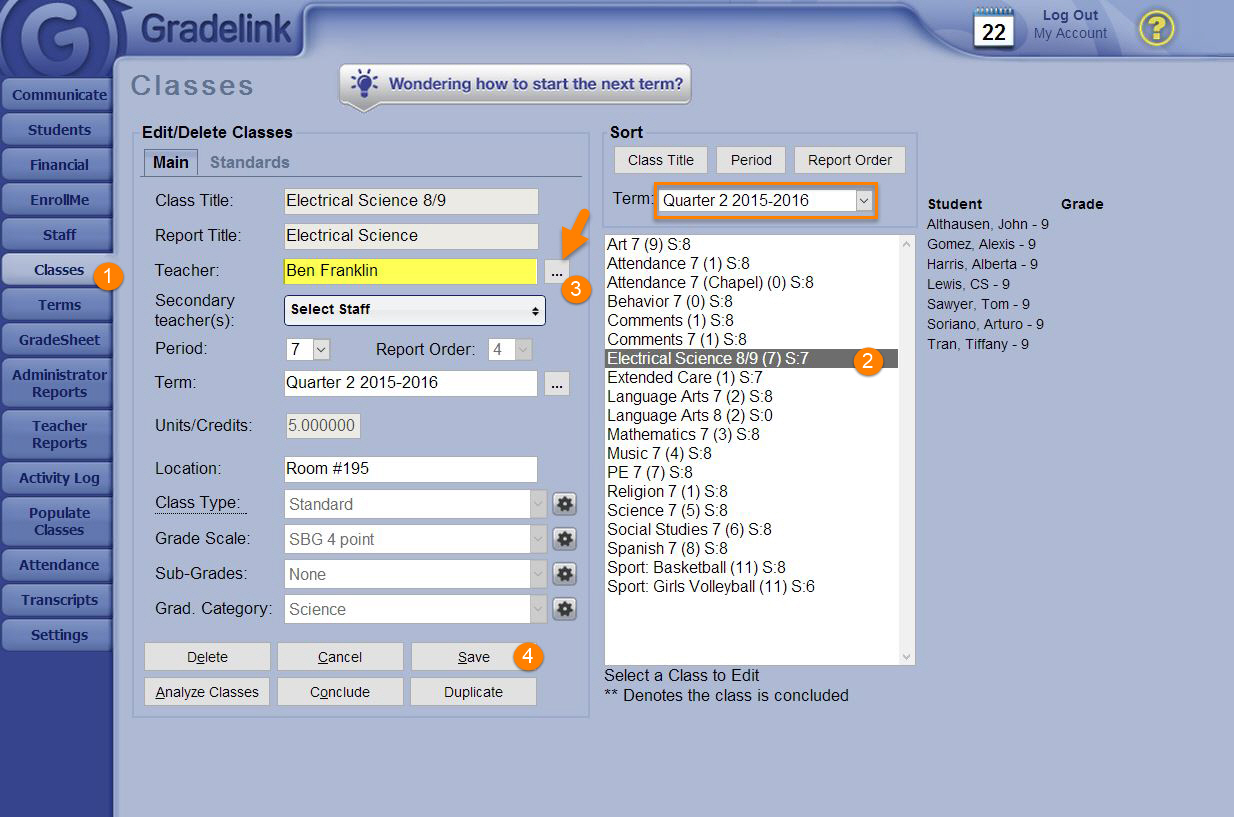Screen dimensions: 1234x817
Task: Click the Delete button
Action: tap(207, 657)
